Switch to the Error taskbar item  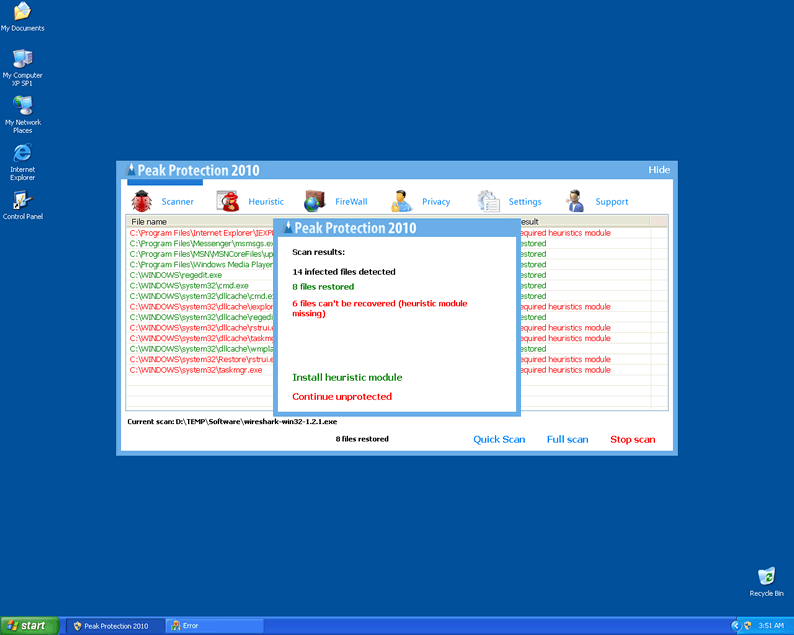pyautogui.click(x=215, y=626)
